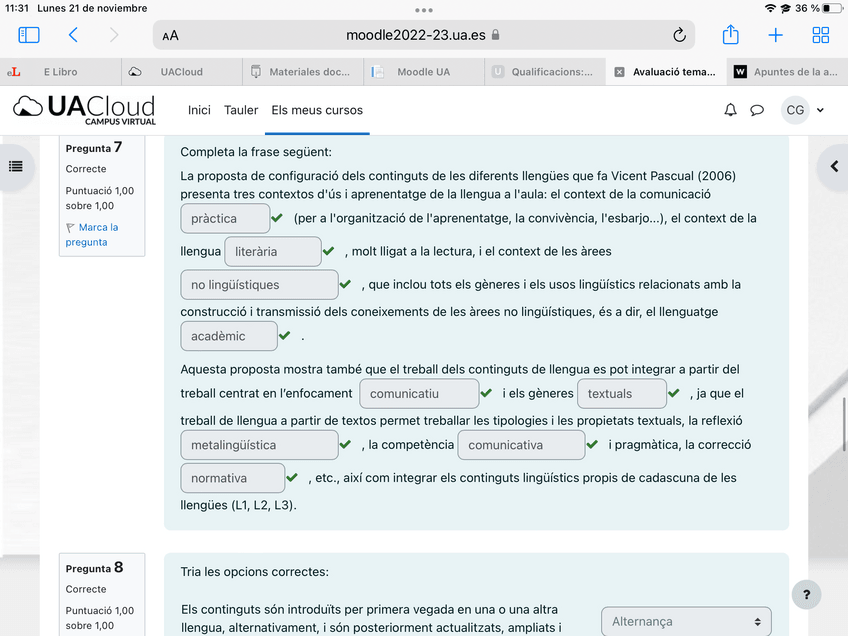The image size is (848, 636).
Task: Open notifications bell icon
Action: pyautogui.click(x=730, y=110)
